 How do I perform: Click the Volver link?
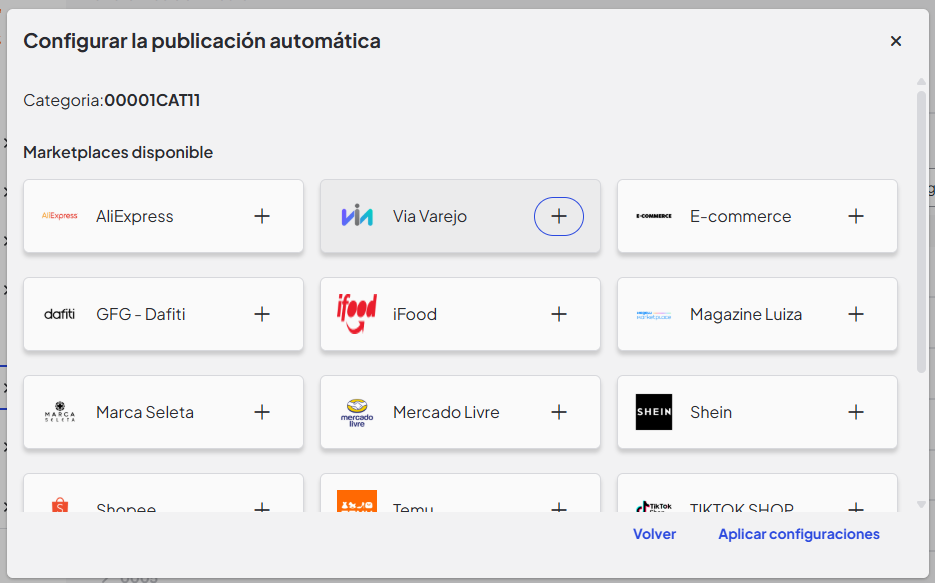click(654, 534)
